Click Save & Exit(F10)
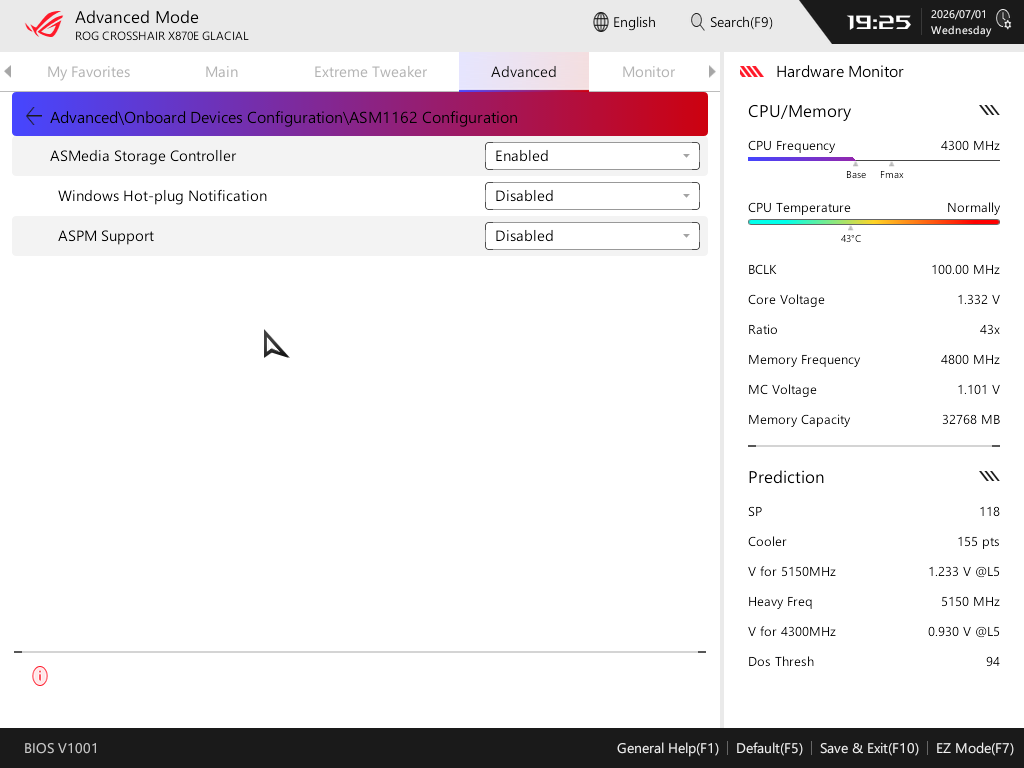 [869, 748]
